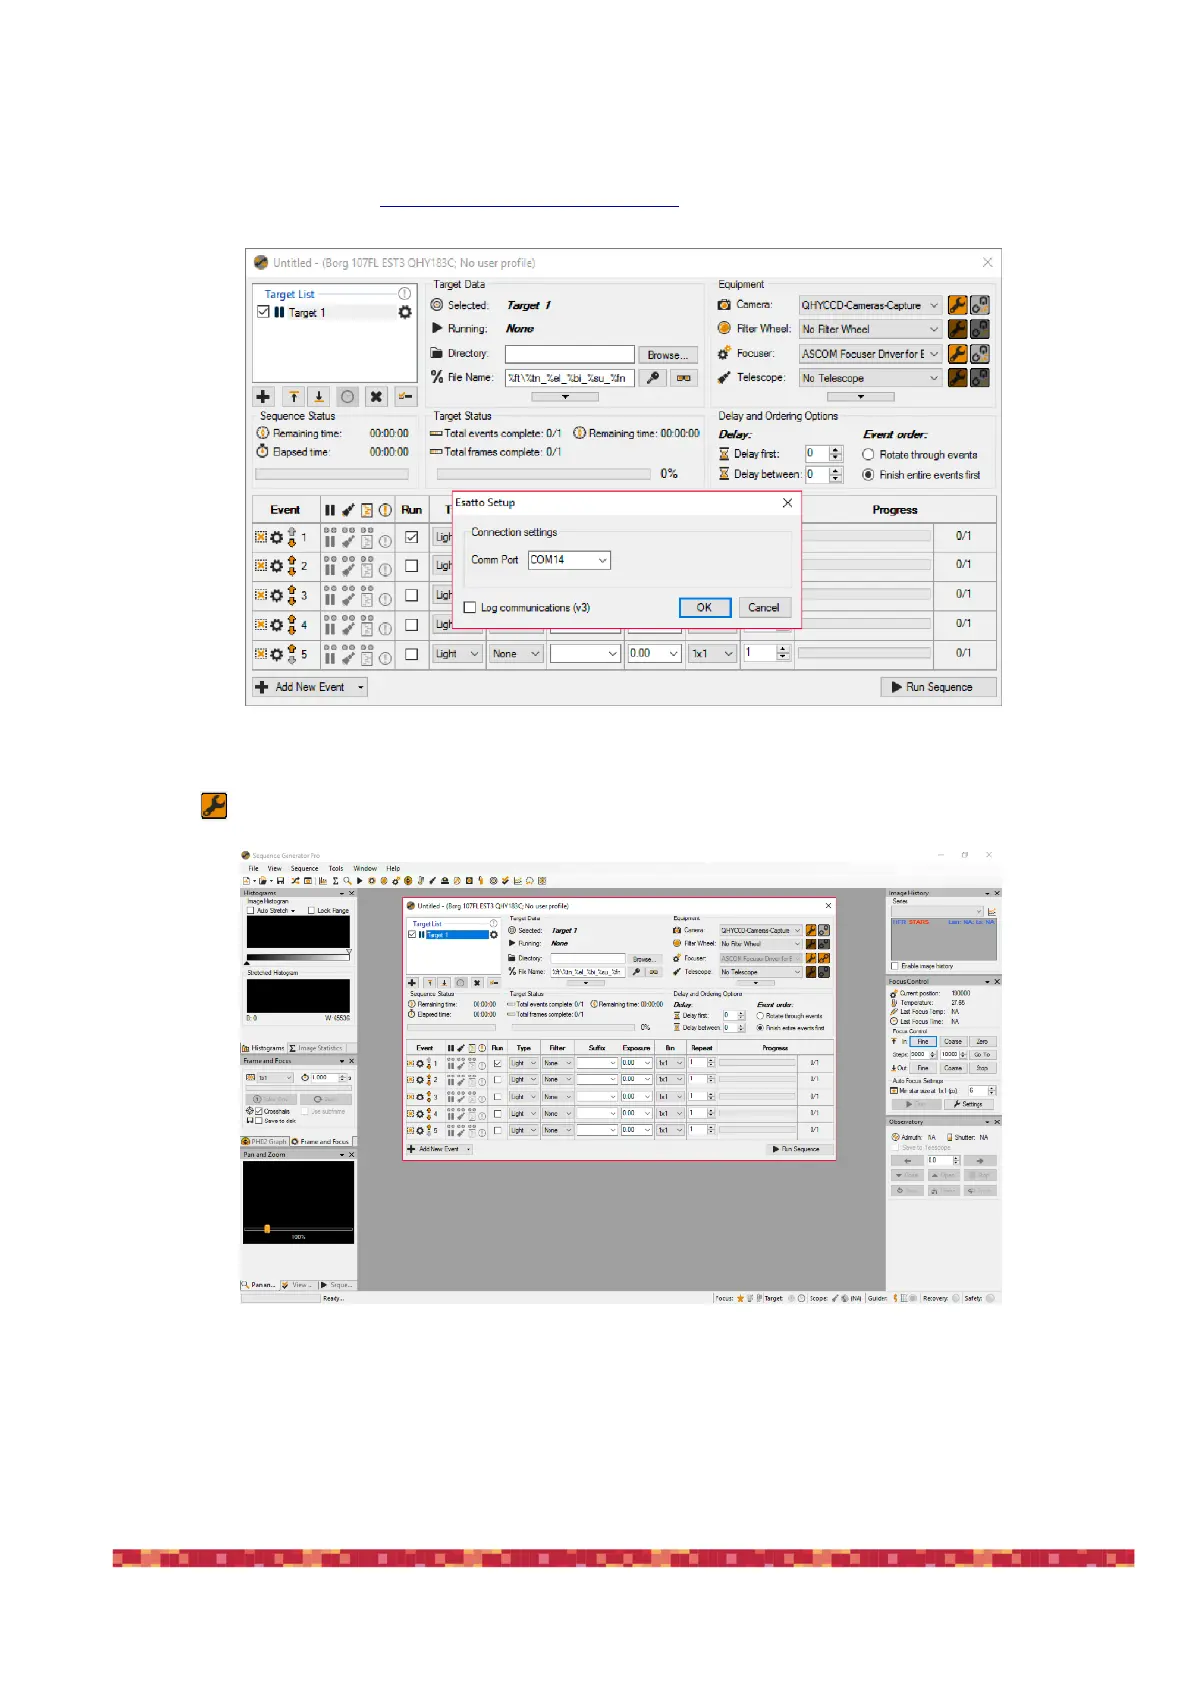Click OK in Esatto Setup dialog
The height and width of the screenshot is (1684, 1190).
point(704,607)
